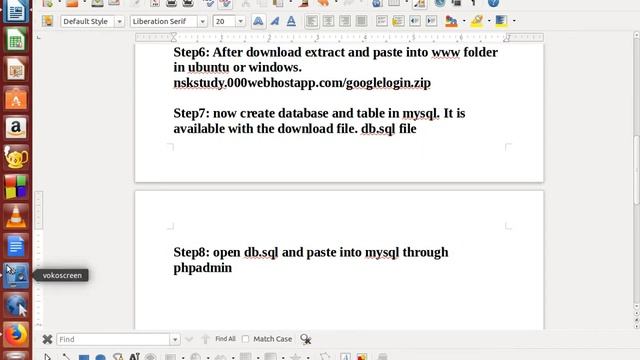Click the word 'ubuntu' in Step6
This screenshot has width=640, height=360.
pyautogui.click(x=209, y=67)
